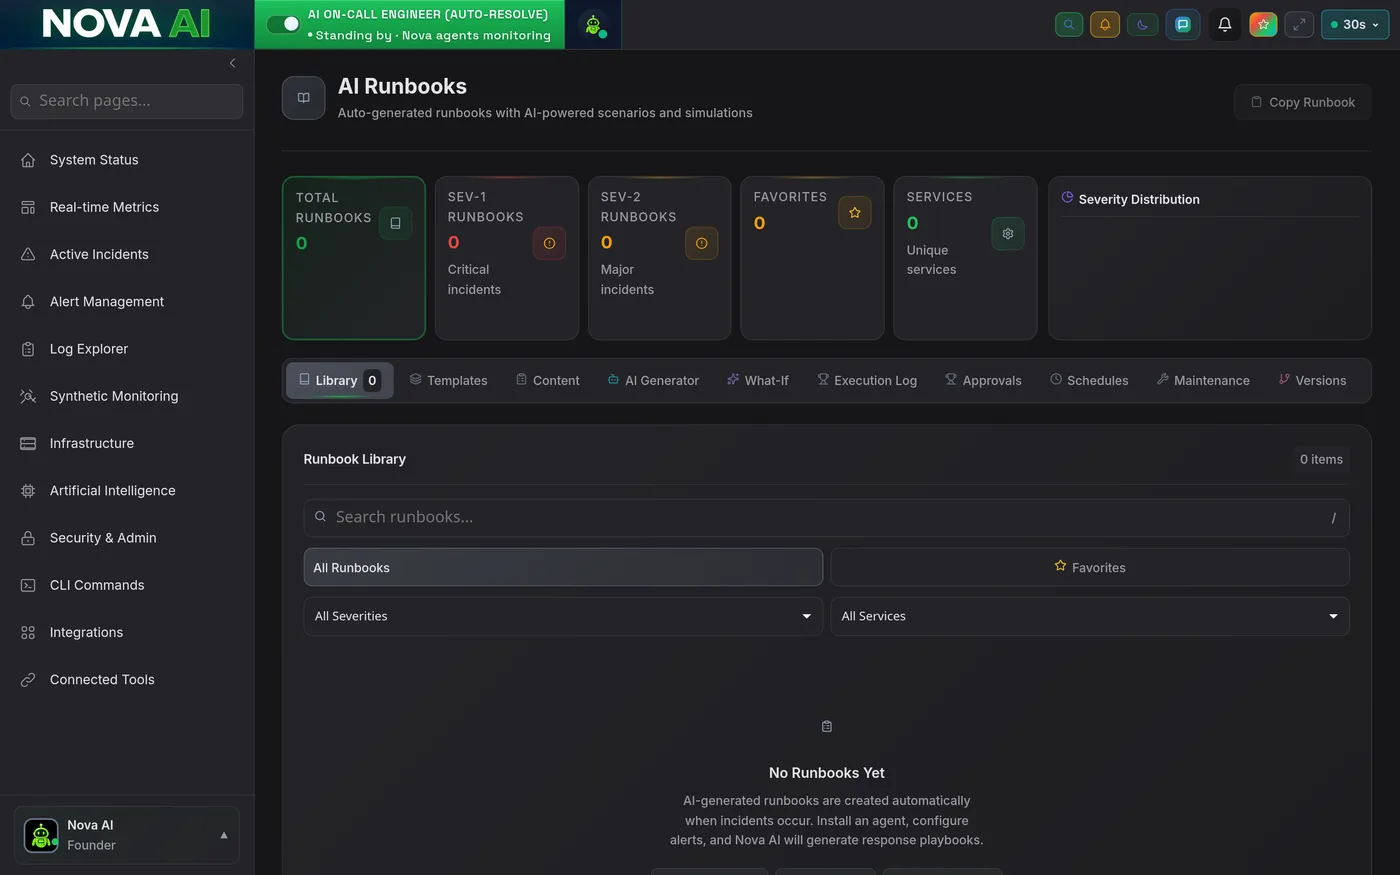Click the Log Explorer clipboard icon

28,349
